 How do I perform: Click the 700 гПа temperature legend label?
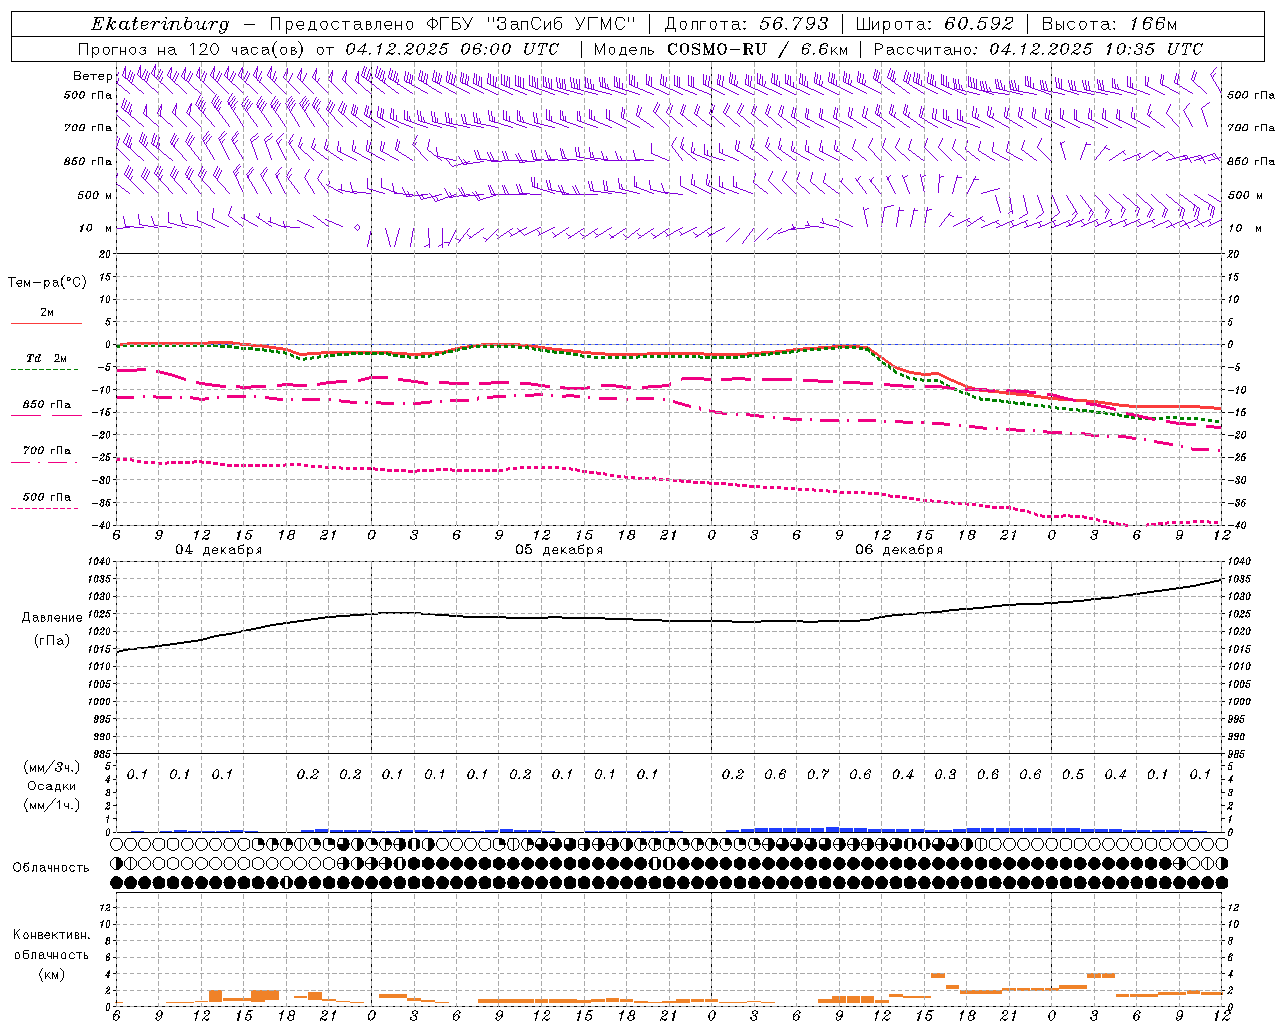(x=47, y=451)
